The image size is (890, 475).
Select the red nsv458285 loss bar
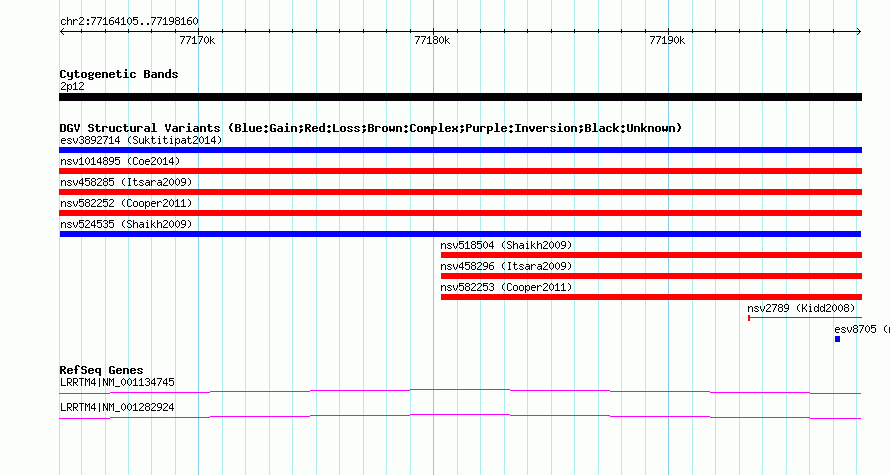point(460,192)
